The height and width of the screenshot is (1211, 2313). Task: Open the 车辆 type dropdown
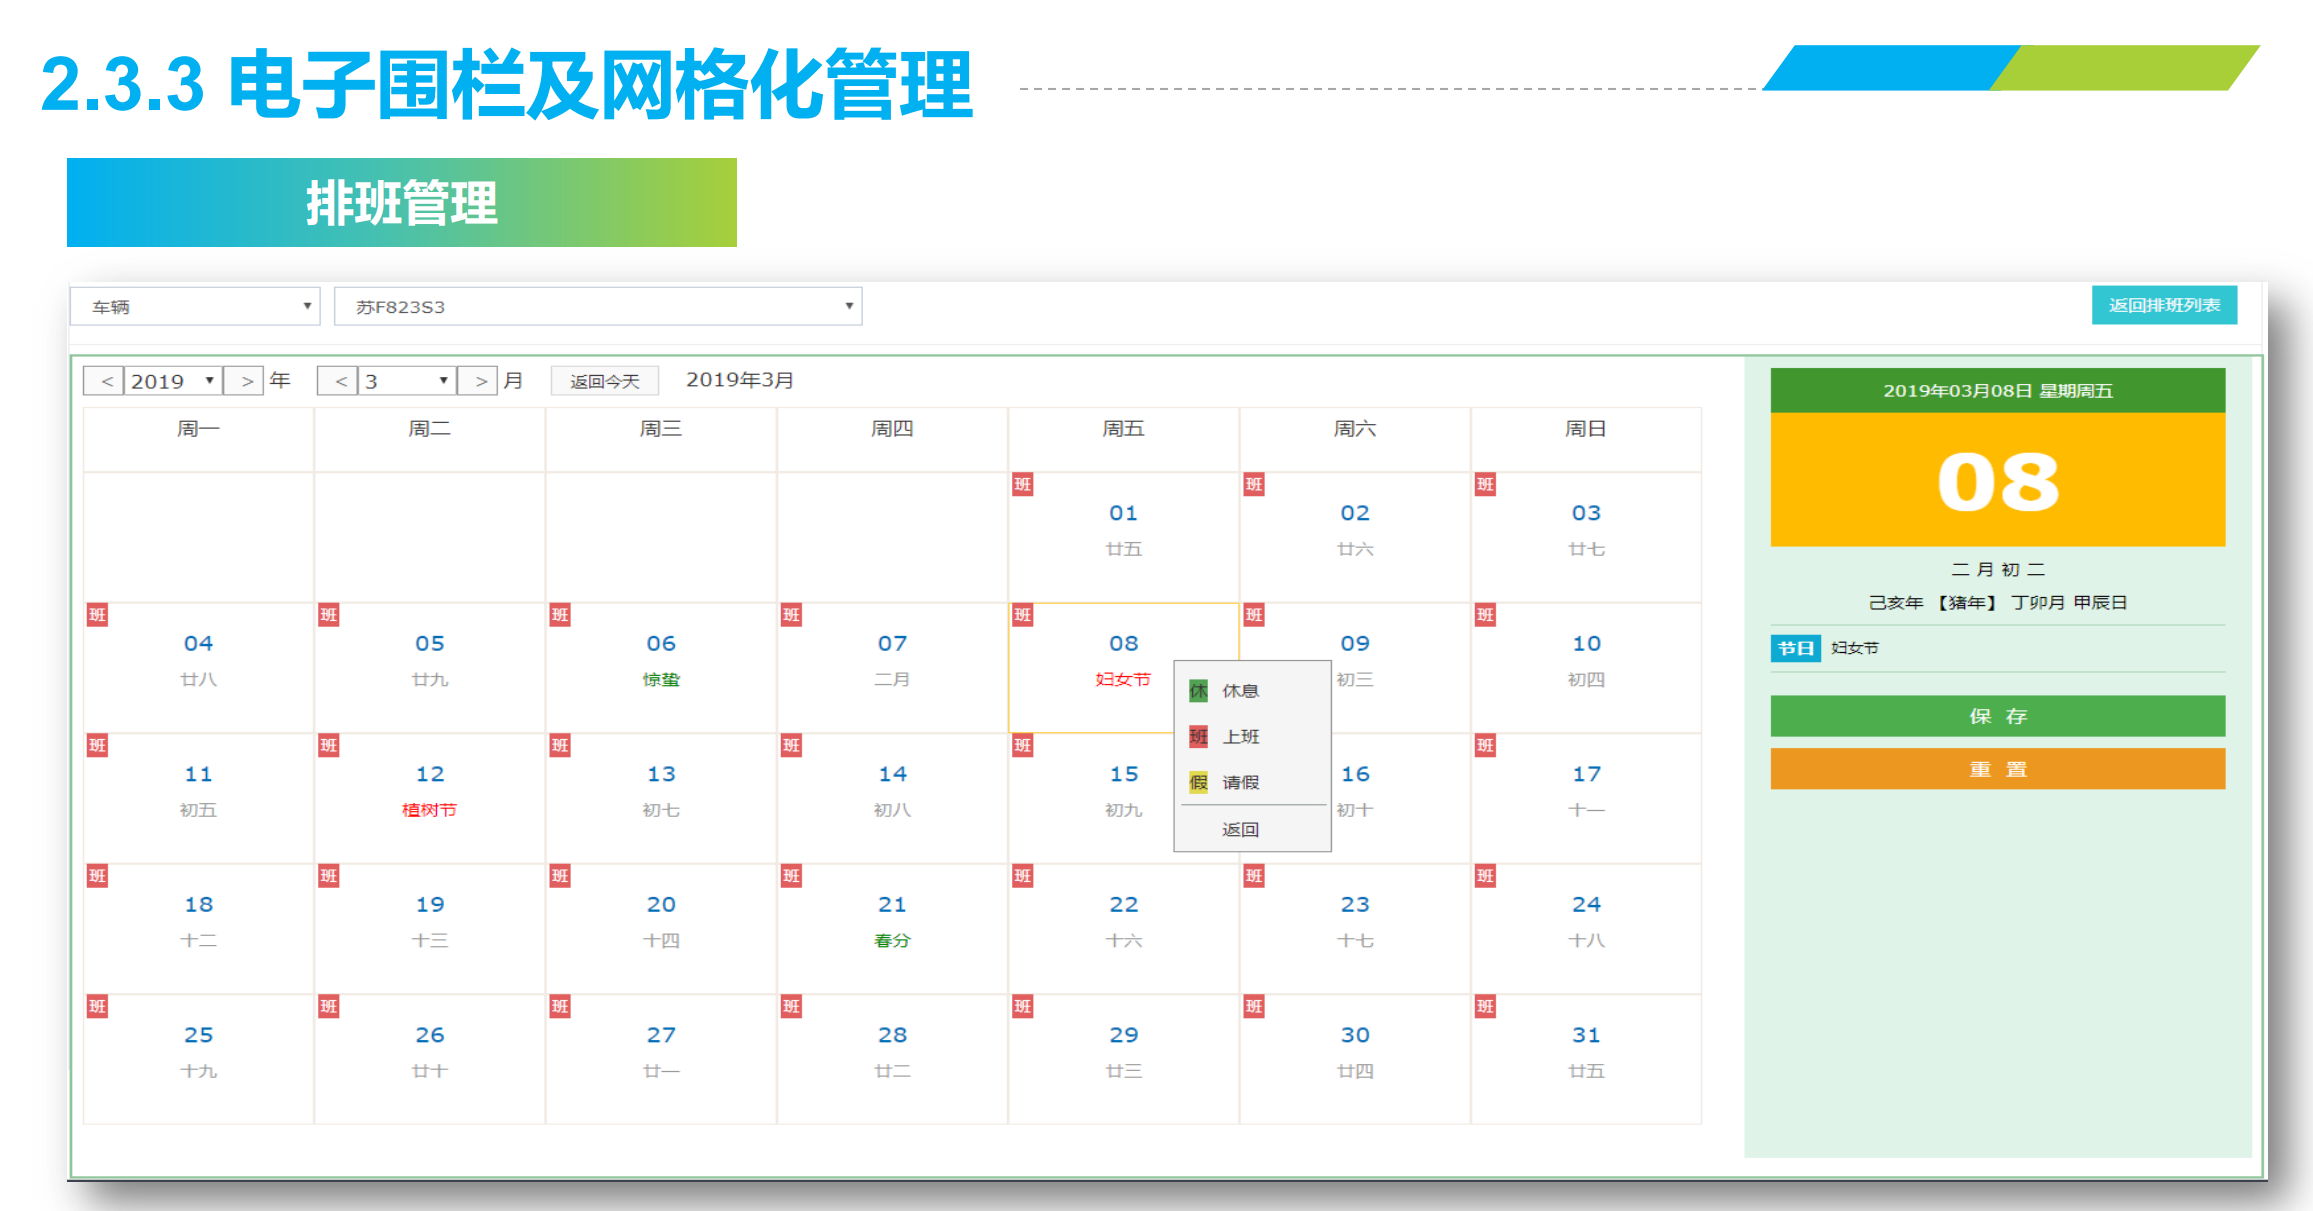(196, 307)
